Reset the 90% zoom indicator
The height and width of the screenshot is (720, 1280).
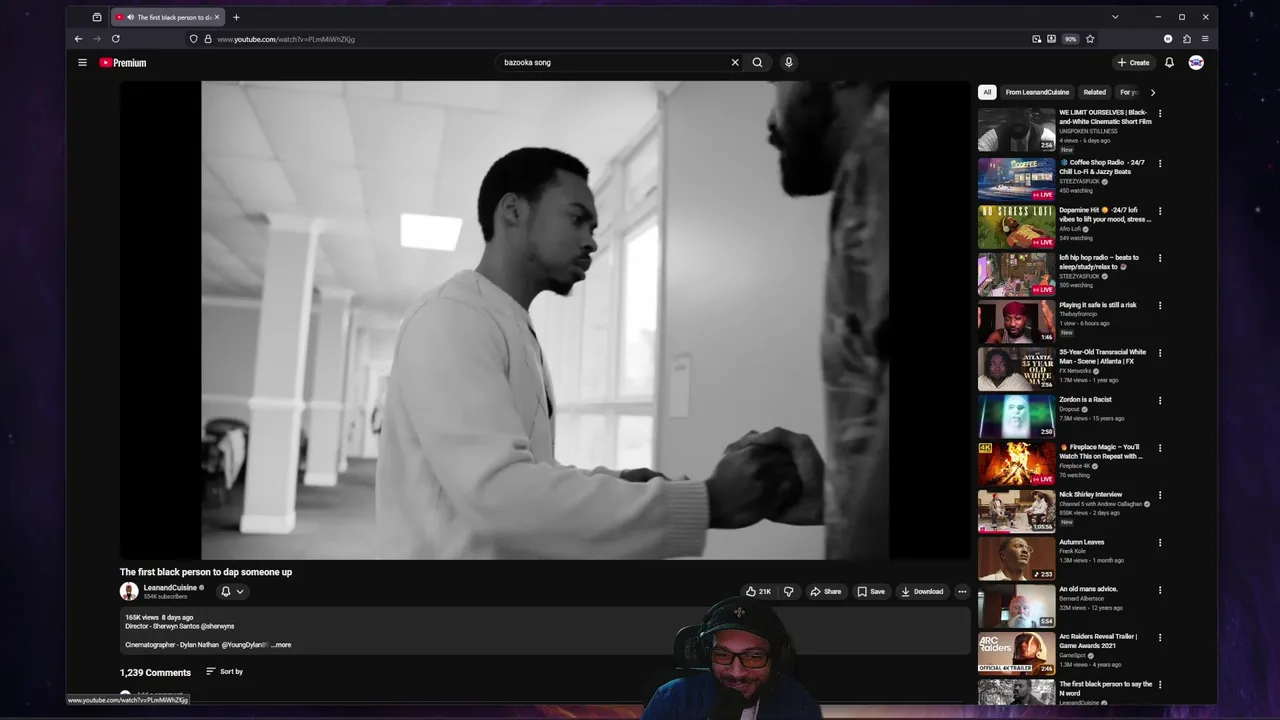point(1071,39)
